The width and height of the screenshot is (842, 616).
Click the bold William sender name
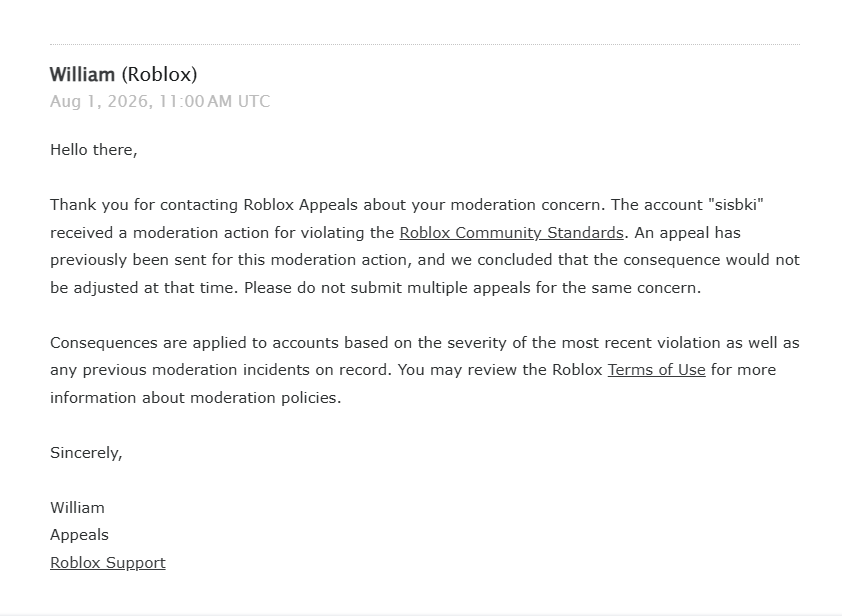coord(82,75)
